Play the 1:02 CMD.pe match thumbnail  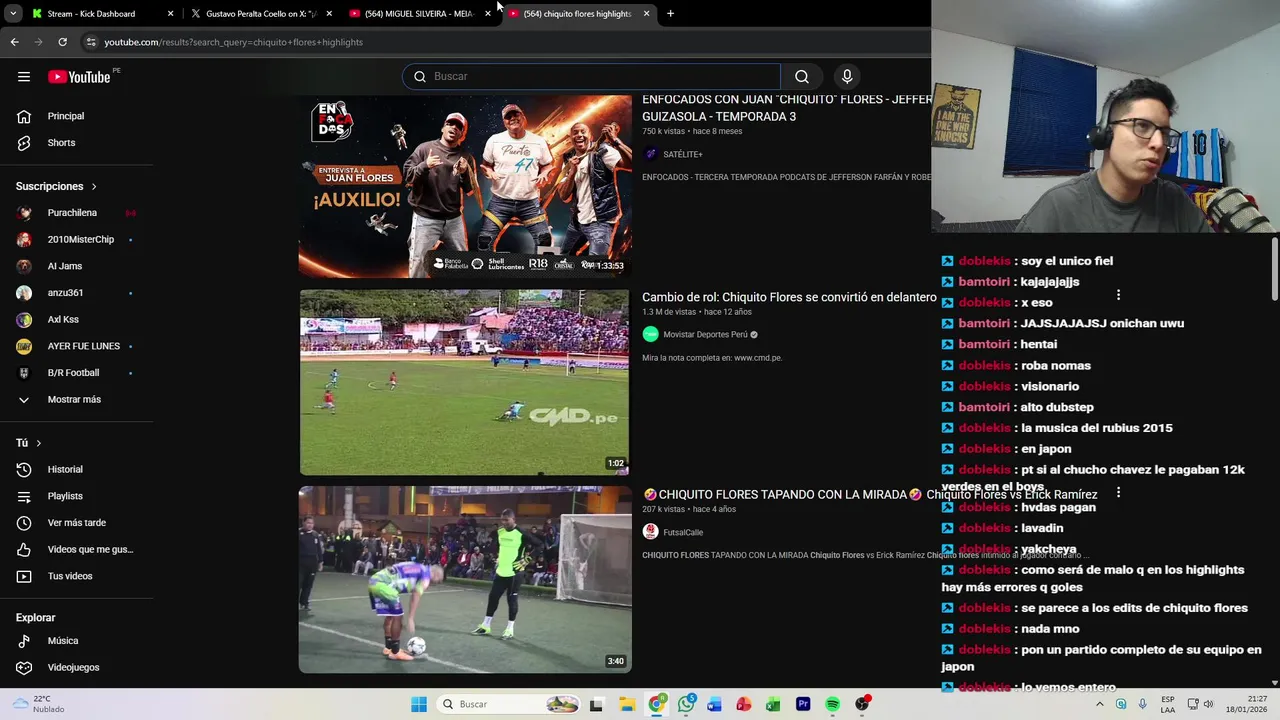click(465, 382)
